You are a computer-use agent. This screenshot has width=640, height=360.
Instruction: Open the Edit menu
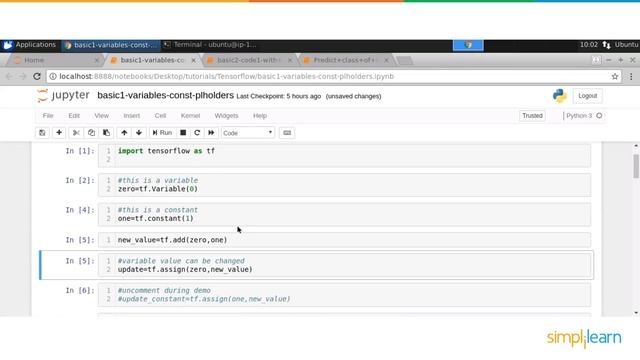click(74, 116)
